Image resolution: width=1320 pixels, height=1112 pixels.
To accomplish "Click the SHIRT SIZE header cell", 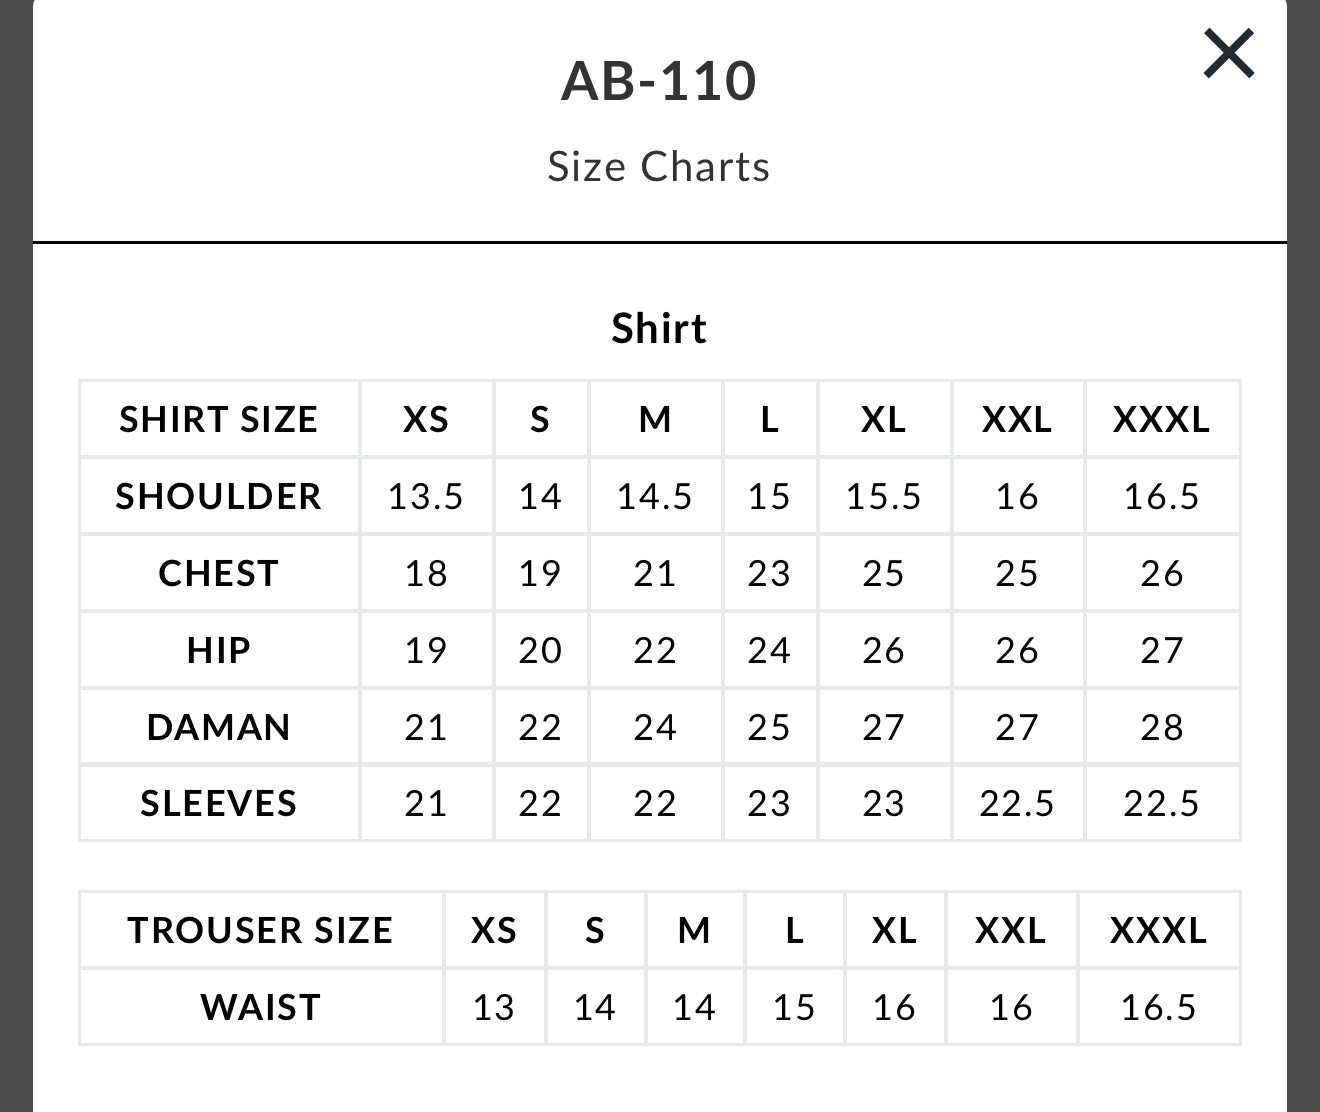I will tap(219, 419).
